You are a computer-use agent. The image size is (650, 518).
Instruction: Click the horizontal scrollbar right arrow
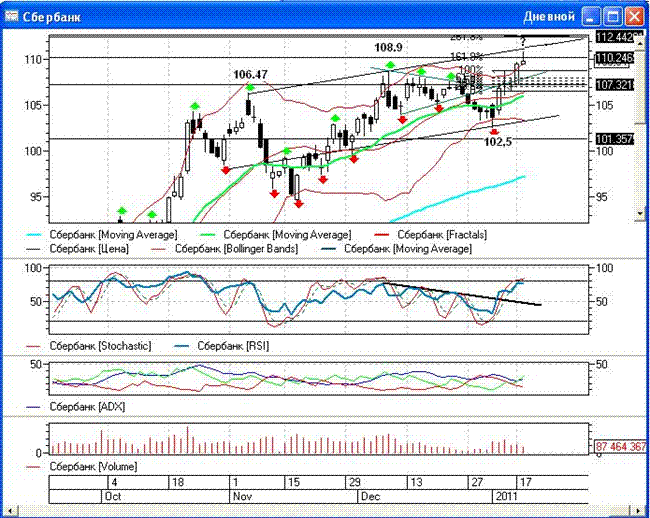638,510
